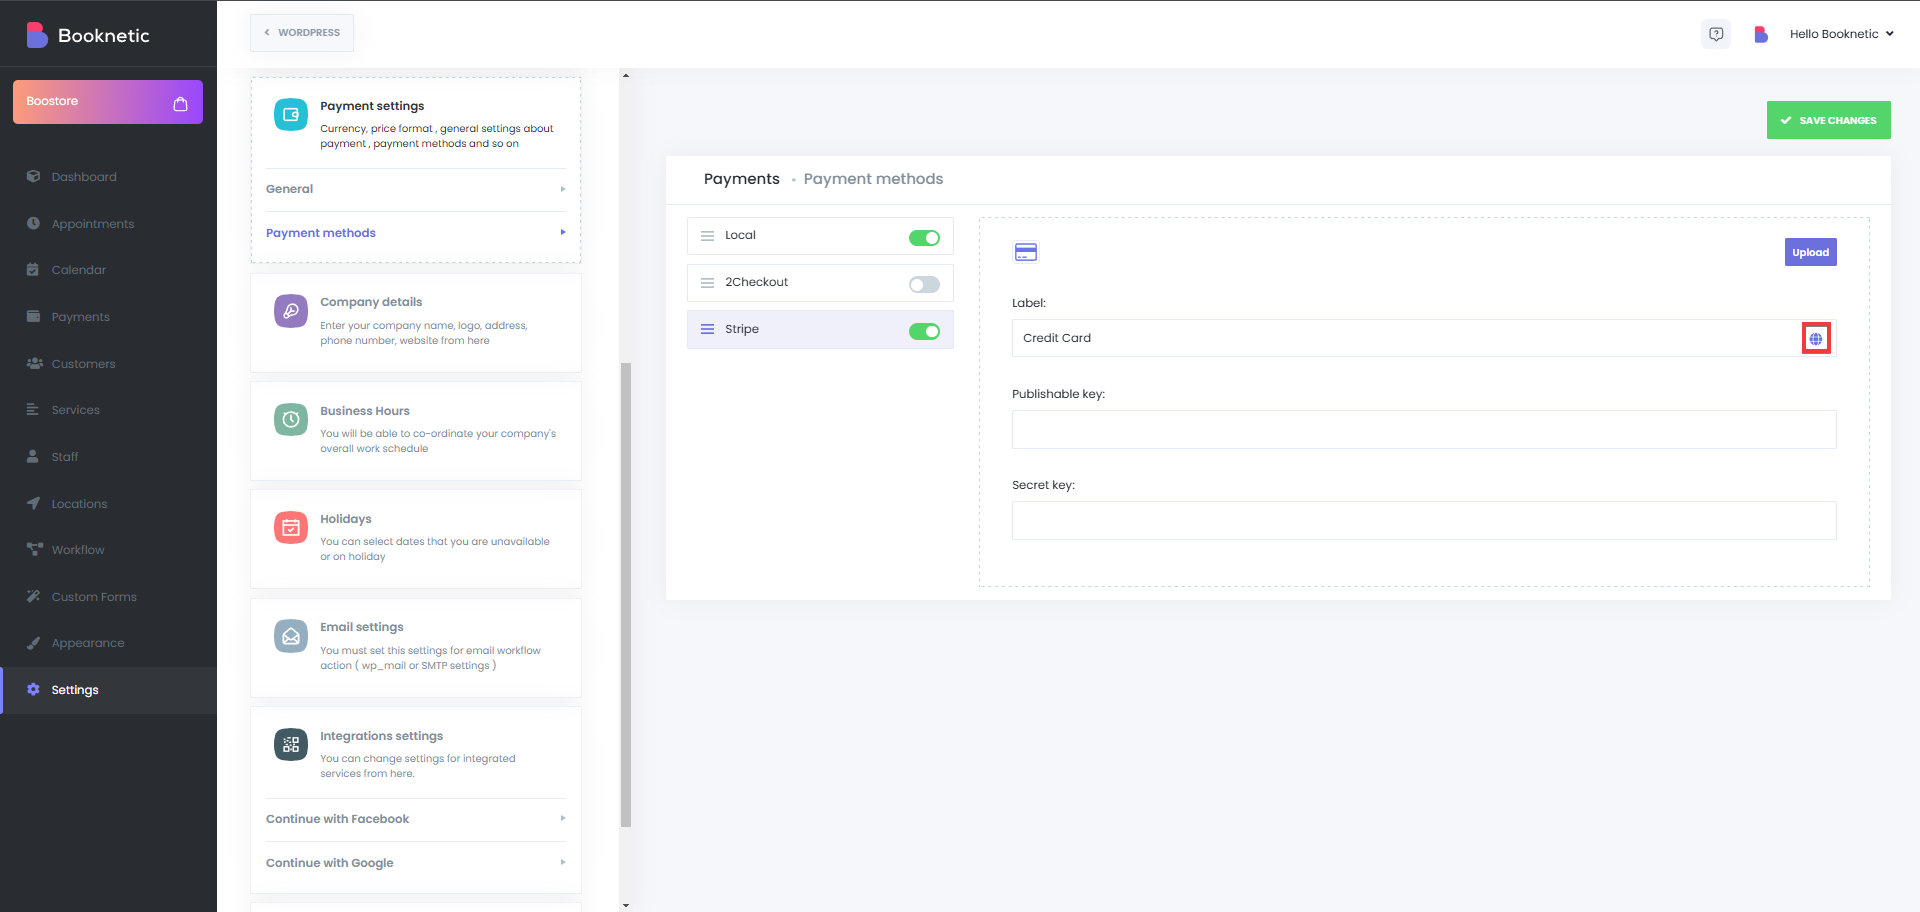Image resolution: width=1920 pixels, height=912 pixels.
Task: Open the Custom Forms menu item
Action: click(108, 597)
